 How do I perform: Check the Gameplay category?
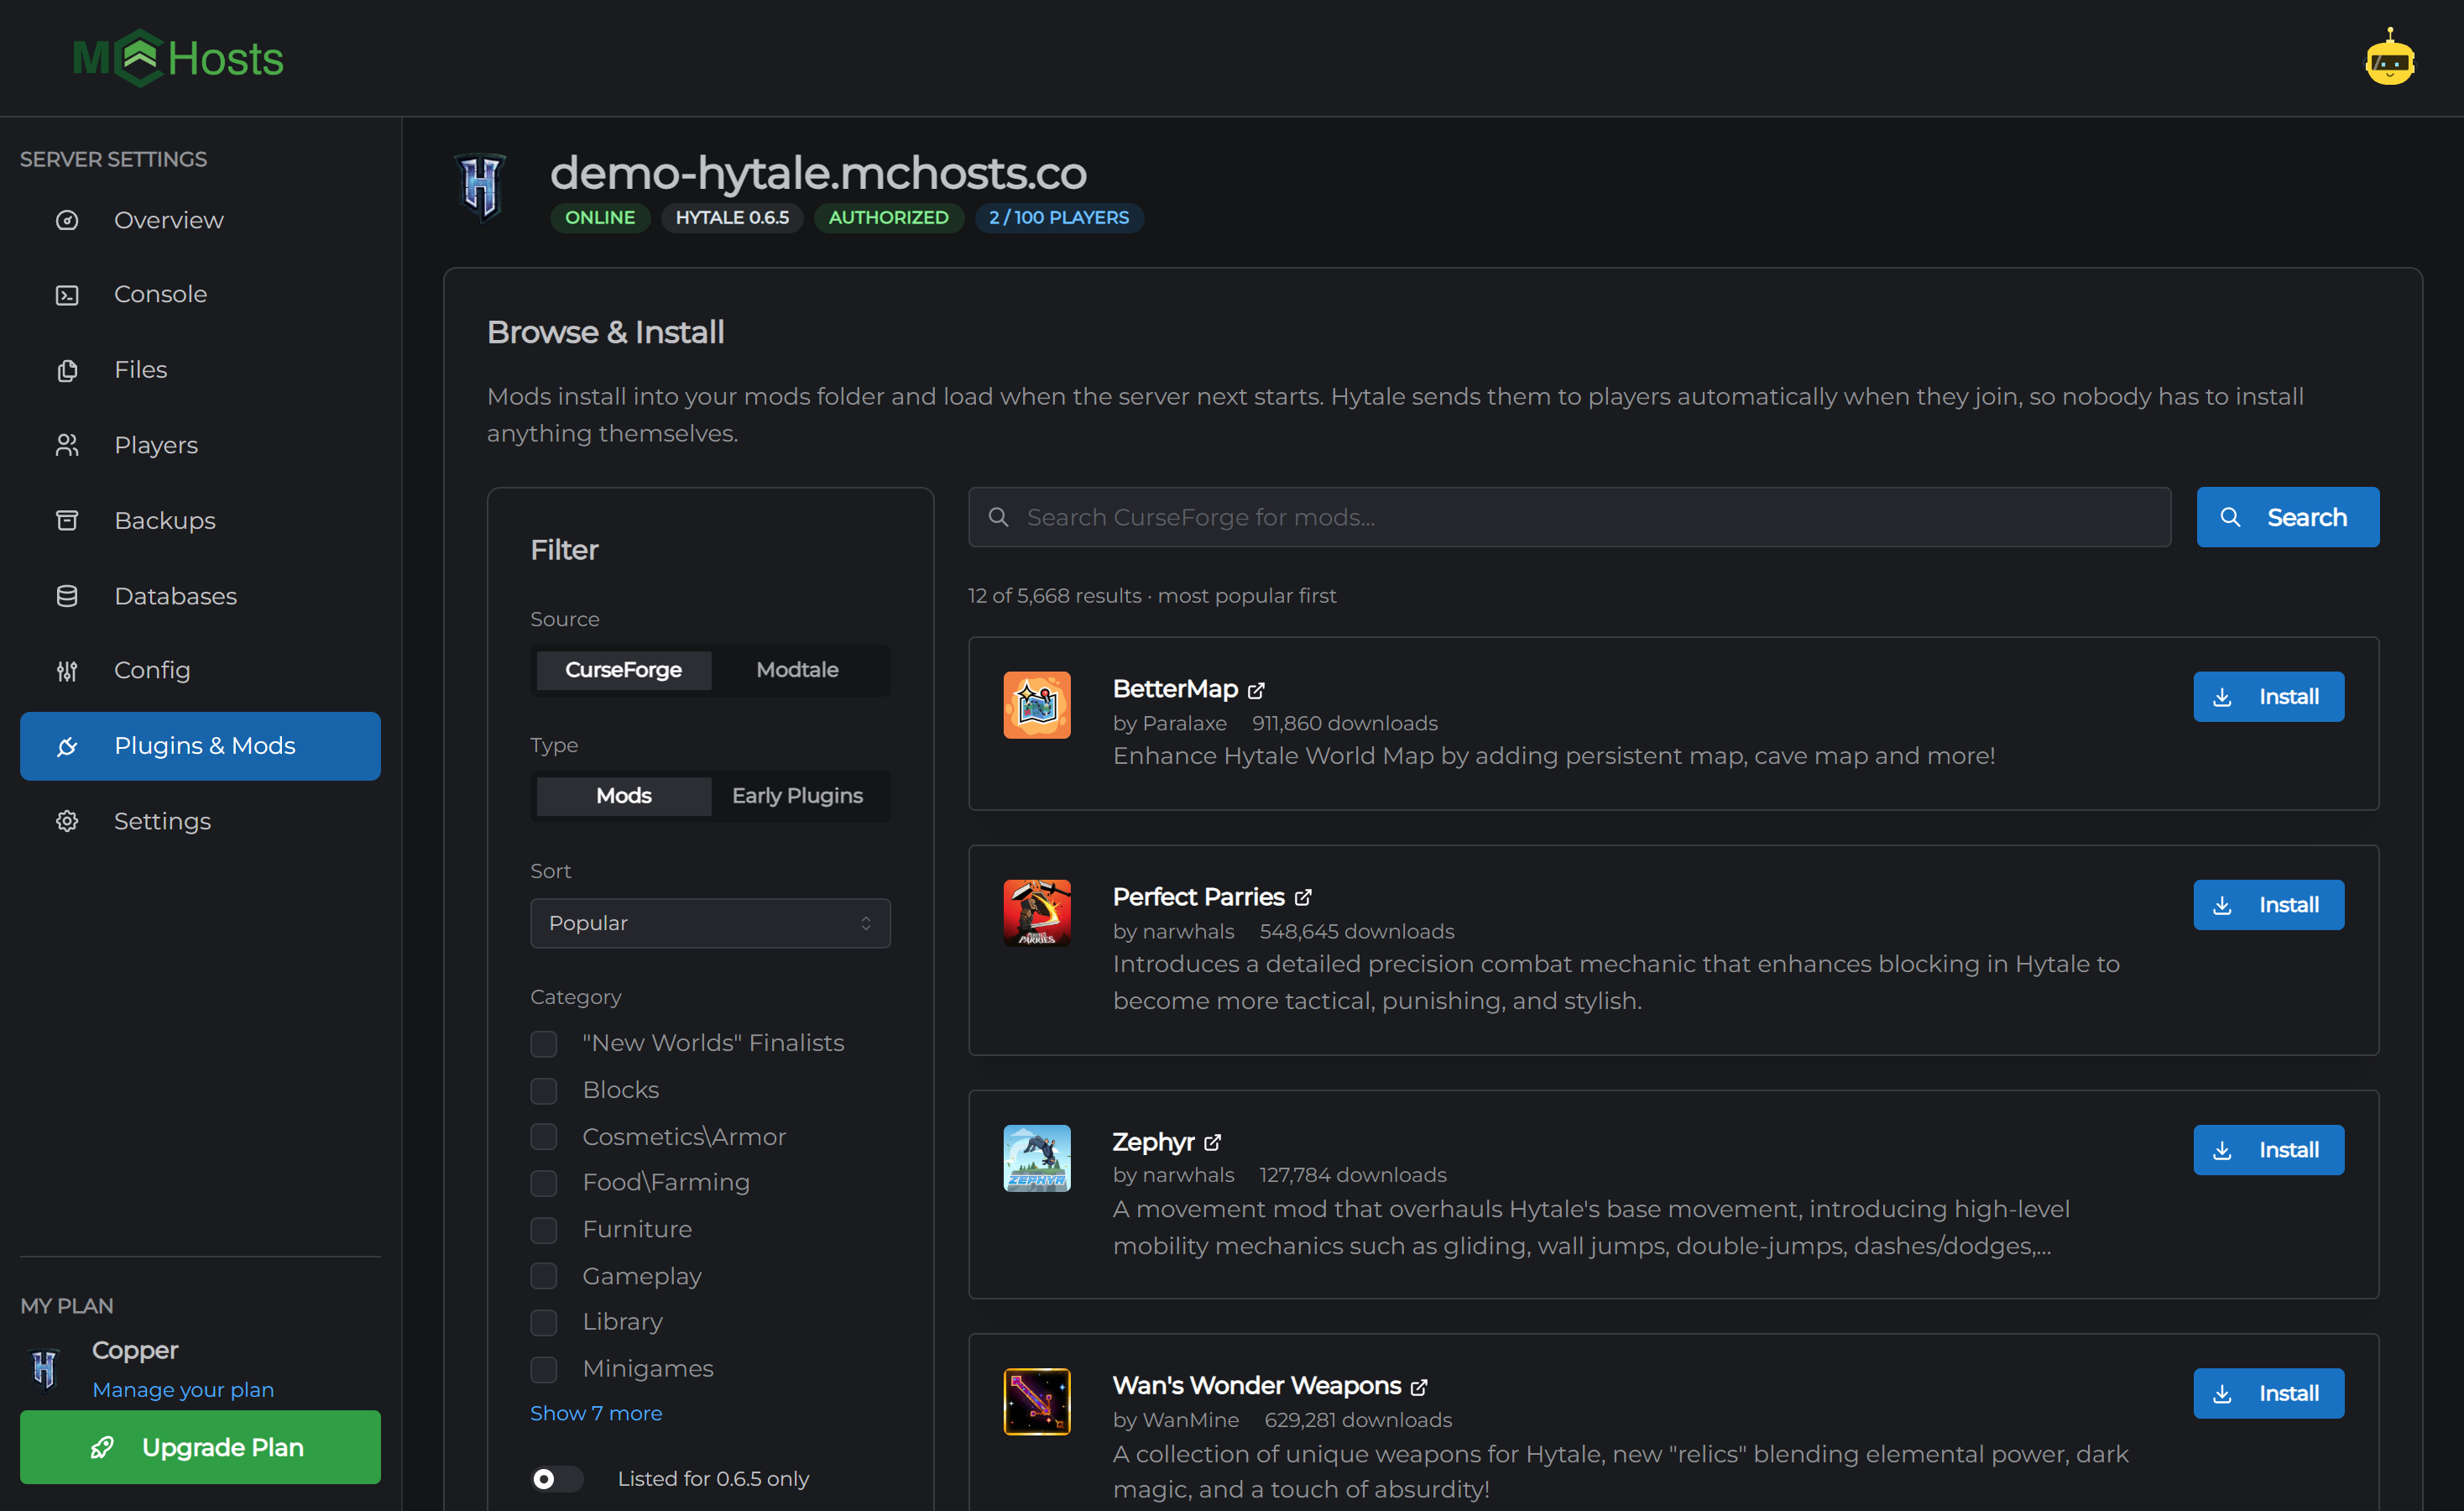[544, 1276]
